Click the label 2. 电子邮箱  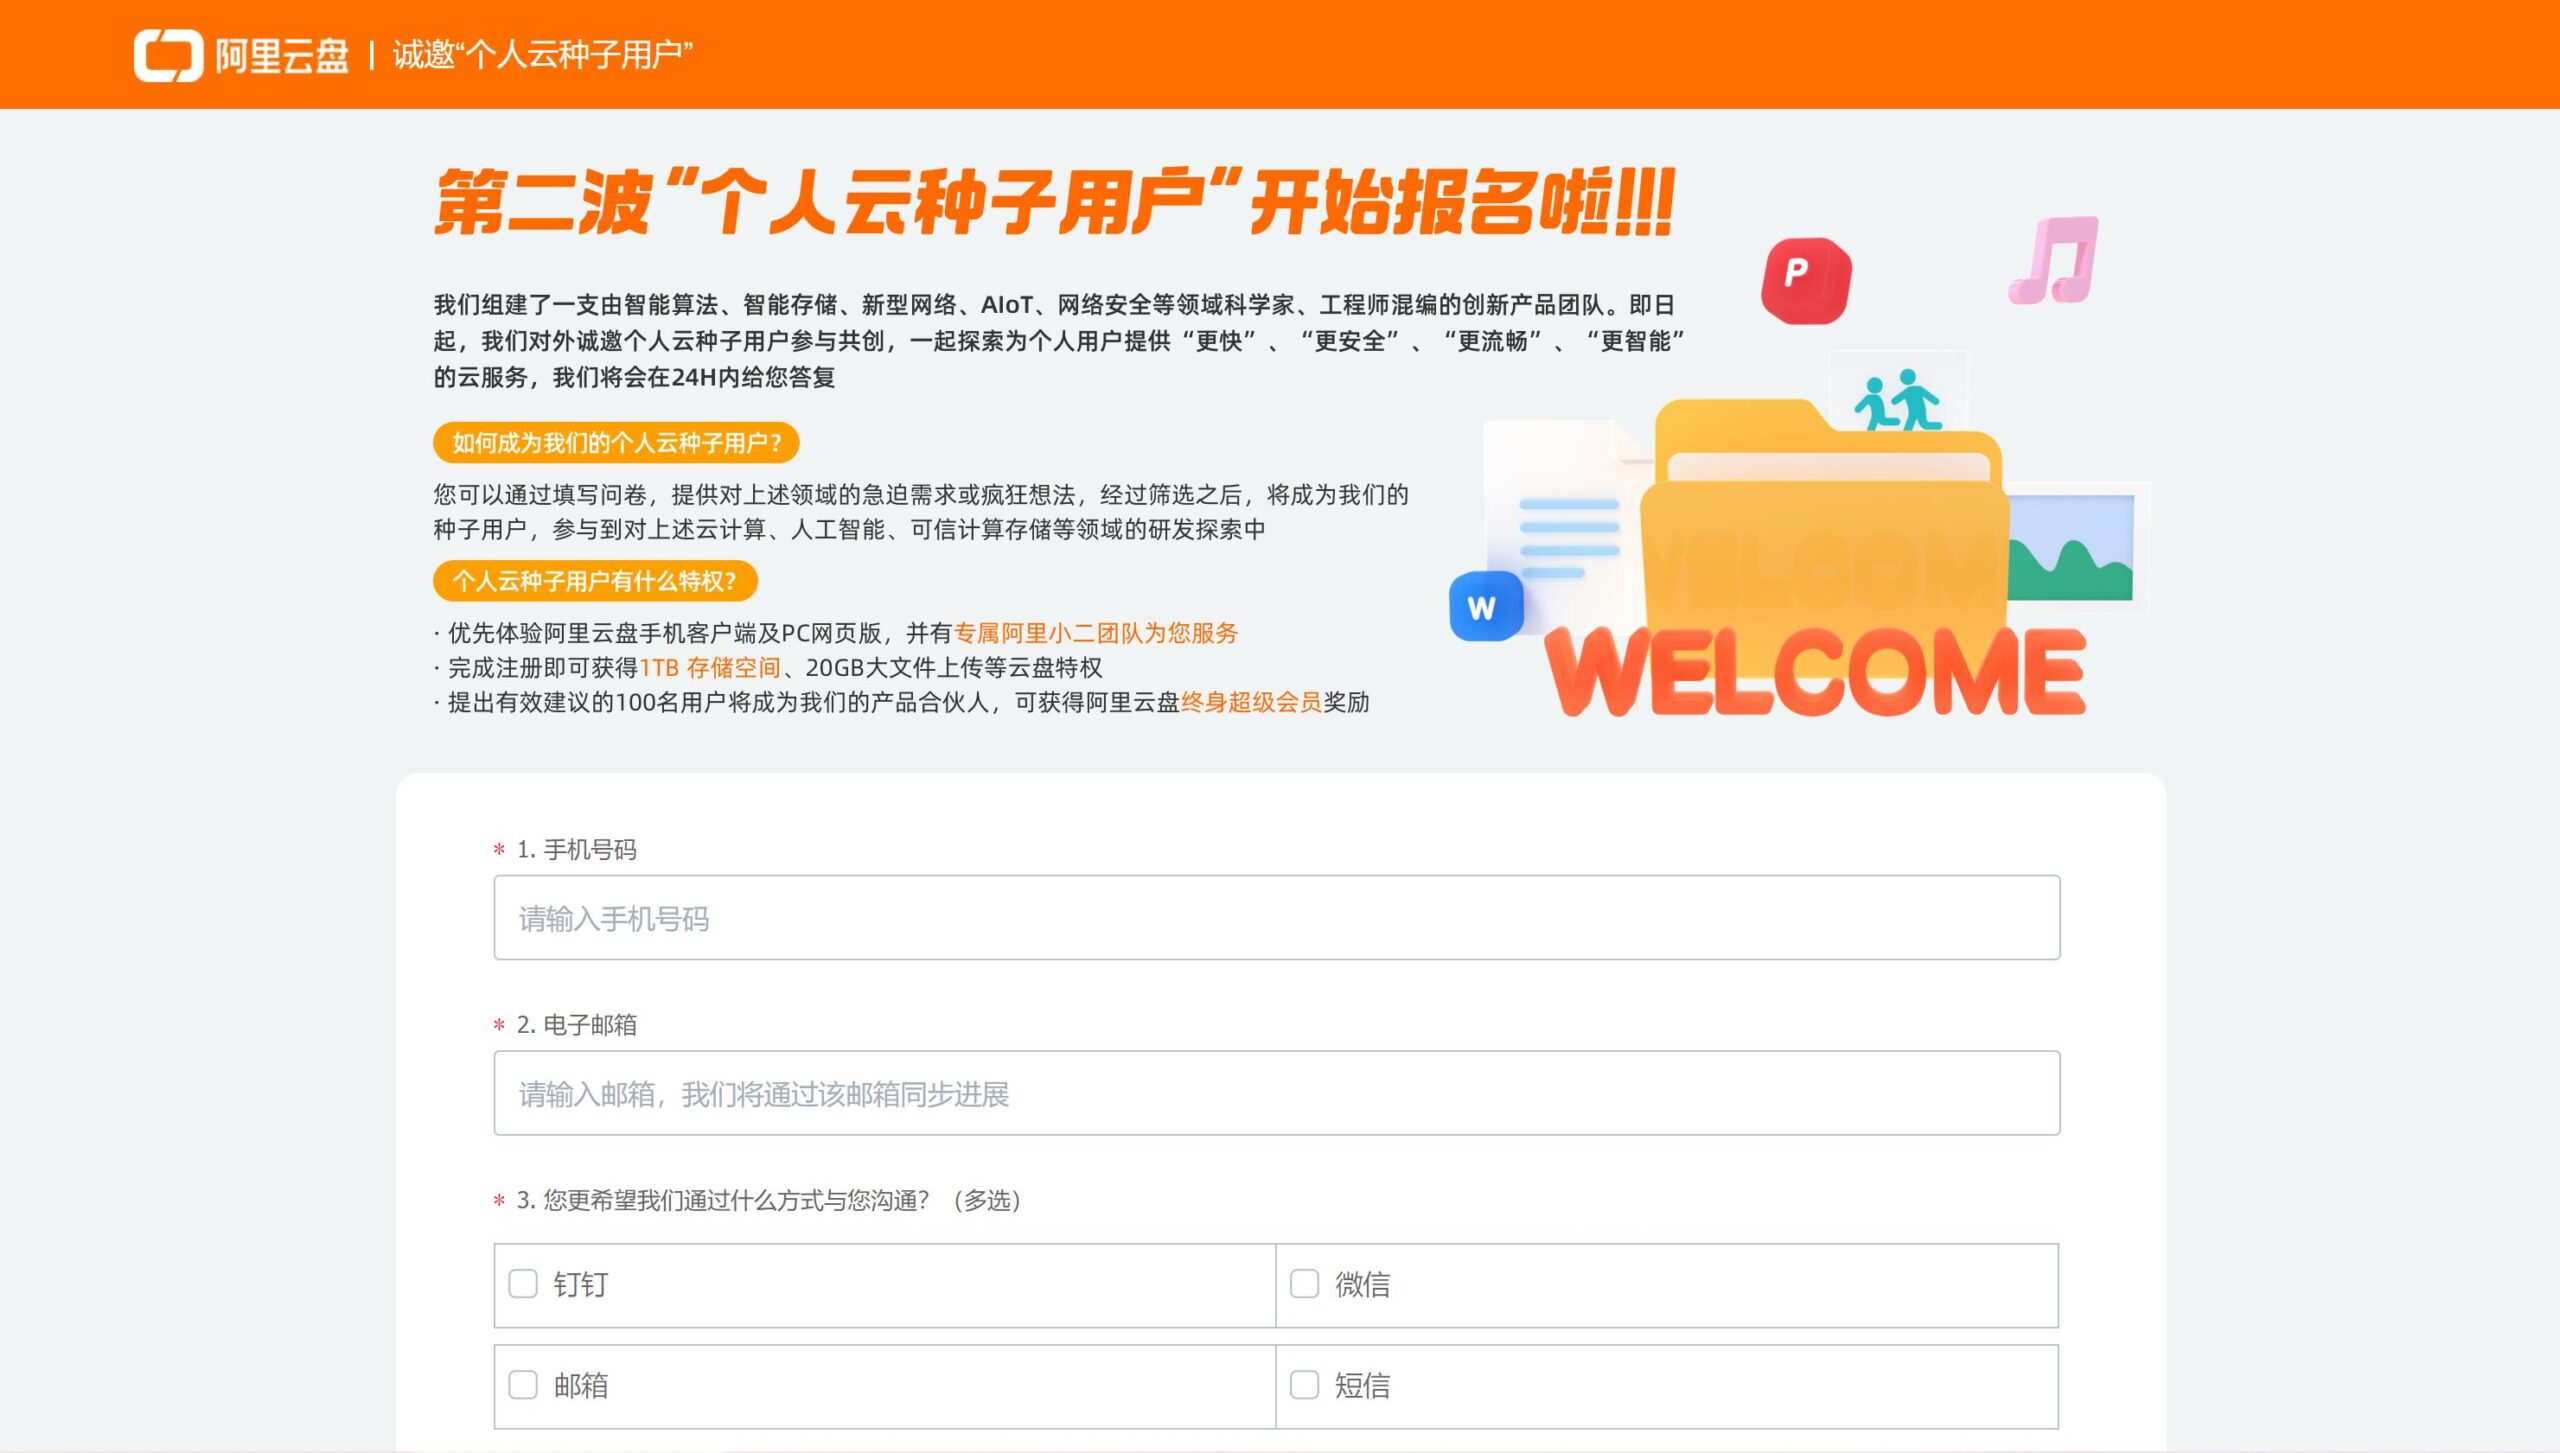576,1025
